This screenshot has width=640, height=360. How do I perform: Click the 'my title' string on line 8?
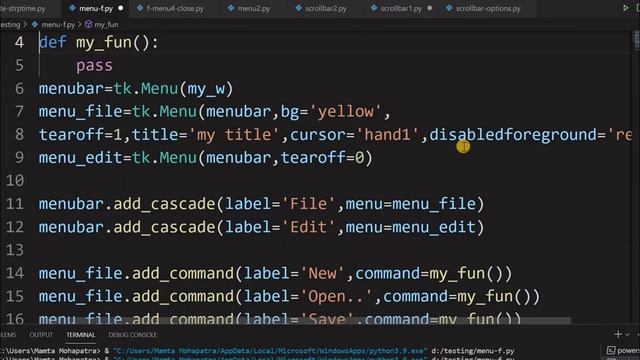click(x=234, y=134)
